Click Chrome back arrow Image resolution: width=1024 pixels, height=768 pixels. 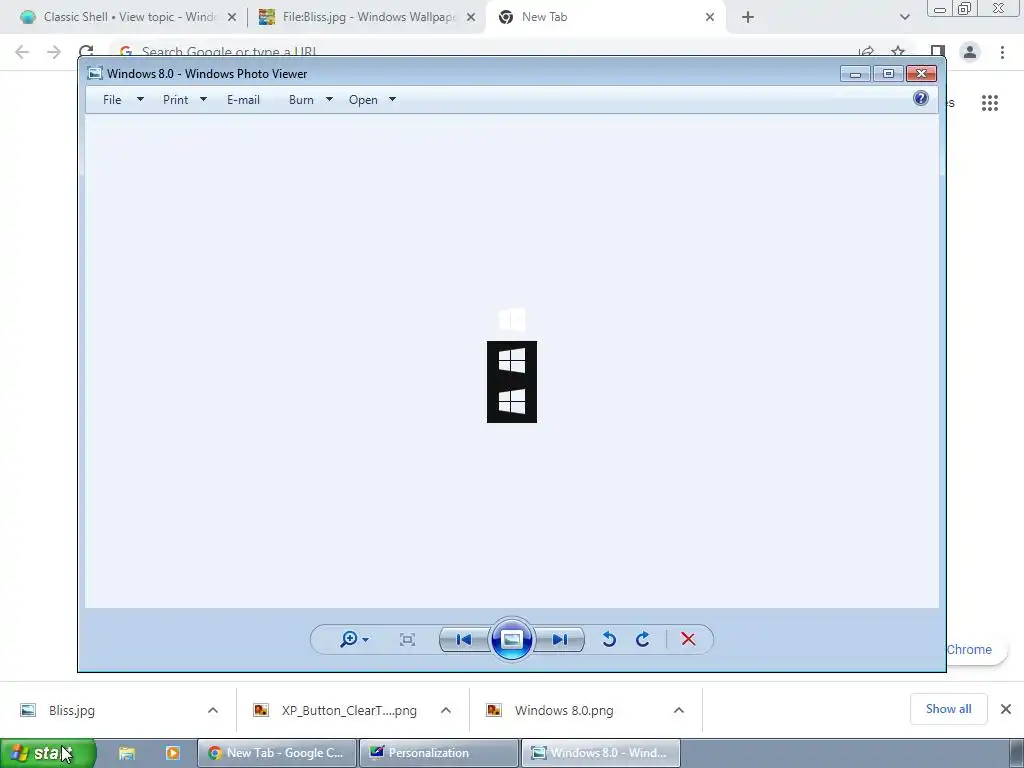click(22, 52)
